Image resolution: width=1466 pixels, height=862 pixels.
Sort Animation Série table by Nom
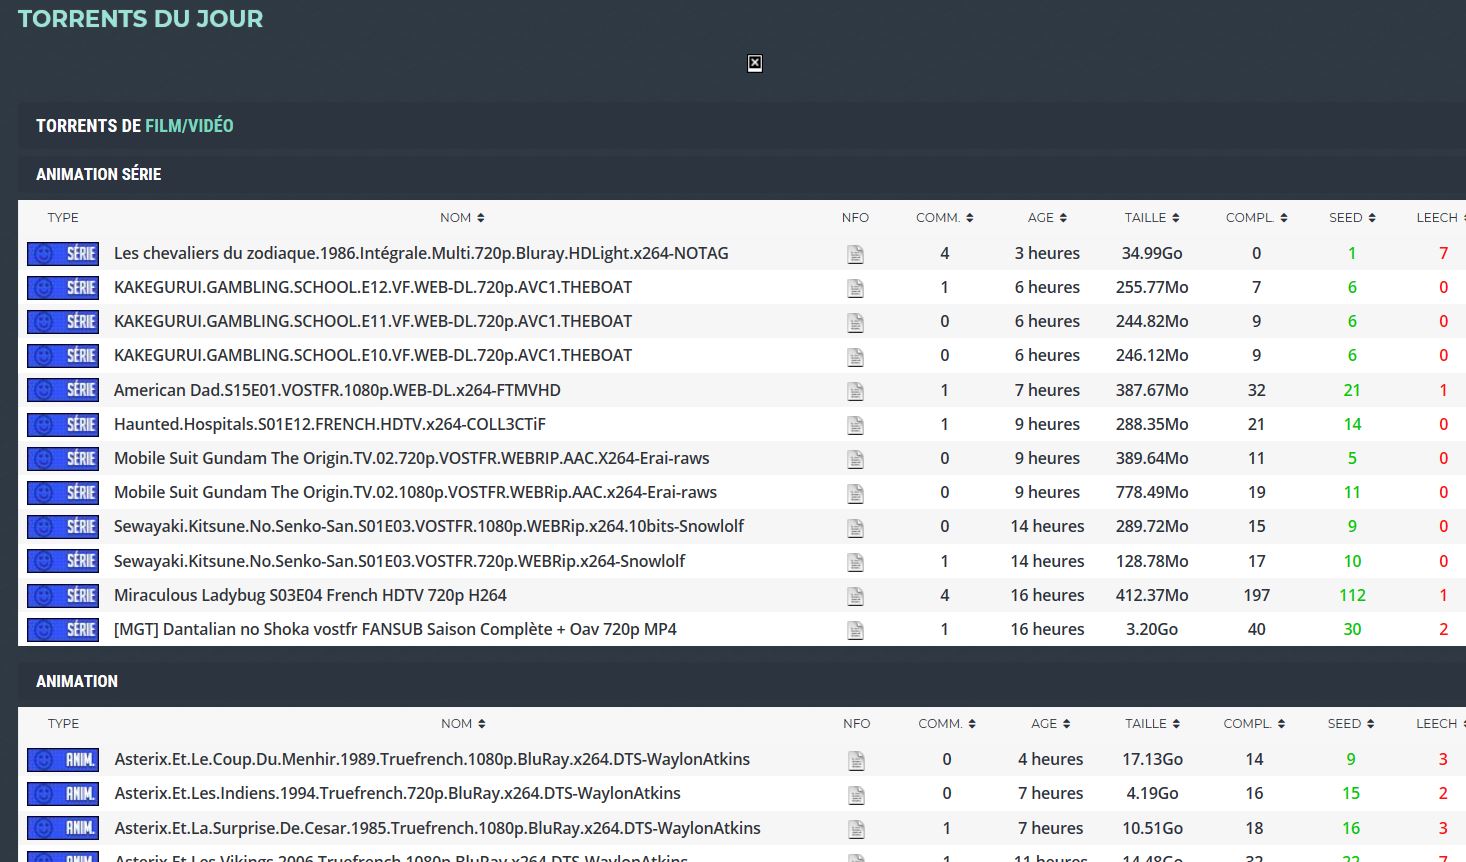pos(462,218)
